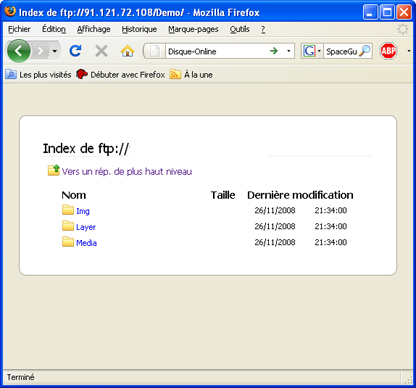Viewport: 416px width, 388px height.
Task: Sort by Dernière modification column header
Action: coord(300,195)
